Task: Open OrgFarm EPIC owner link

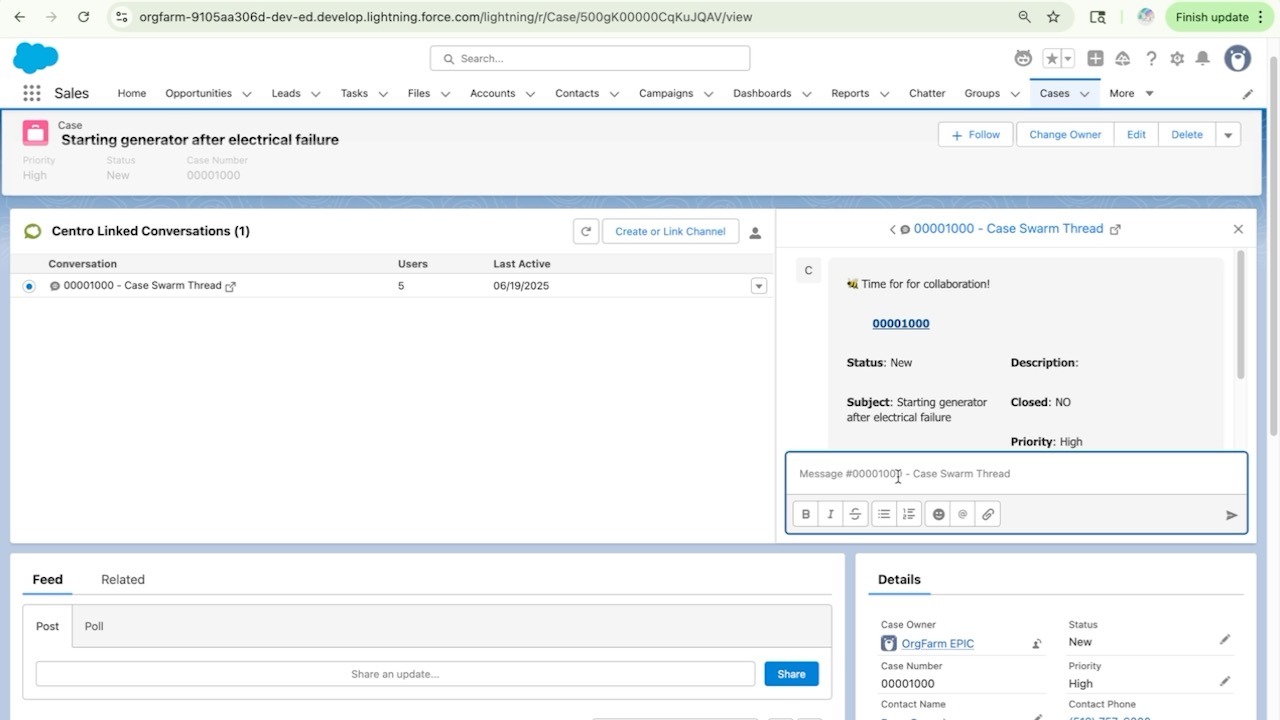Action: [938, 644]
